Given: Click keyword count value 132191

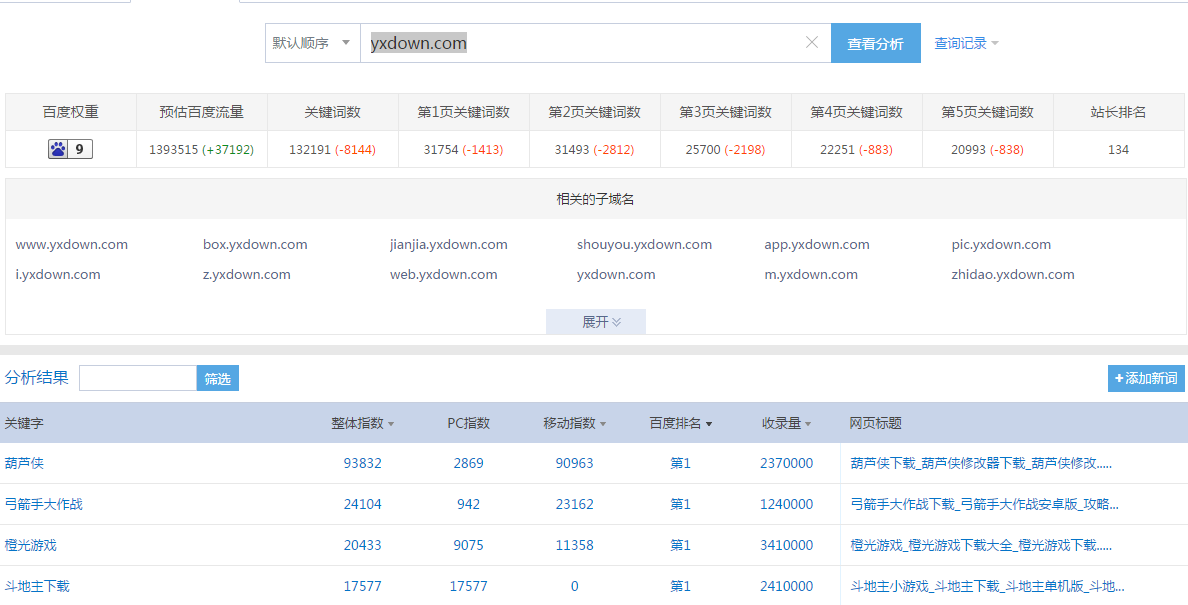Looking at the screenshot, I should click(x=310, y=150).
